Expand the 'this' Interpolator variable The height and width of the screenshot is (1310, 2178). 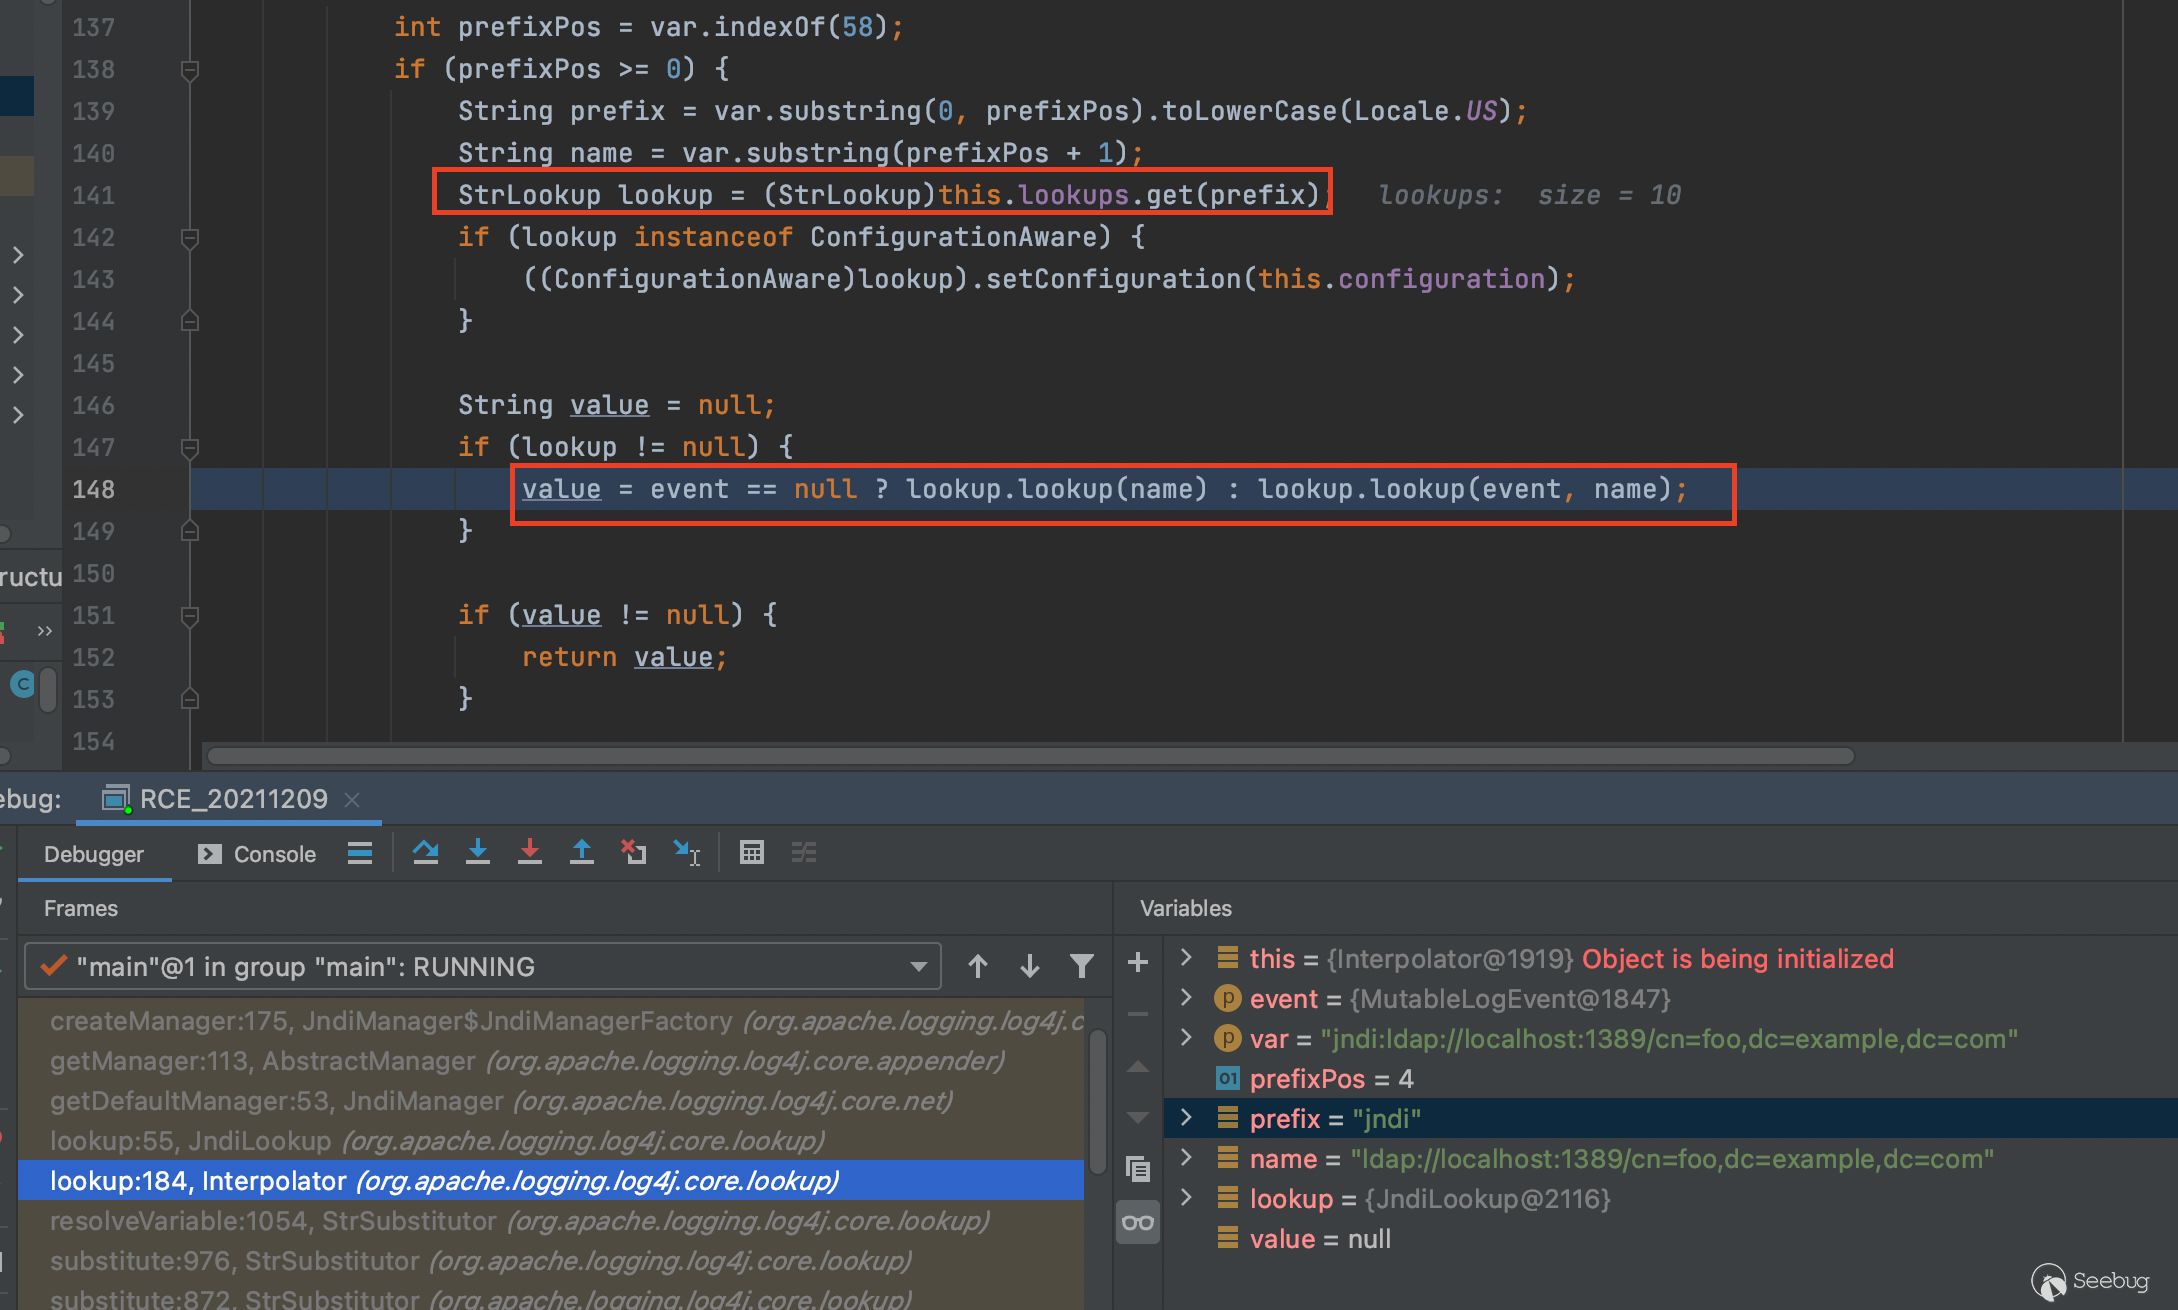point(1186,958)
